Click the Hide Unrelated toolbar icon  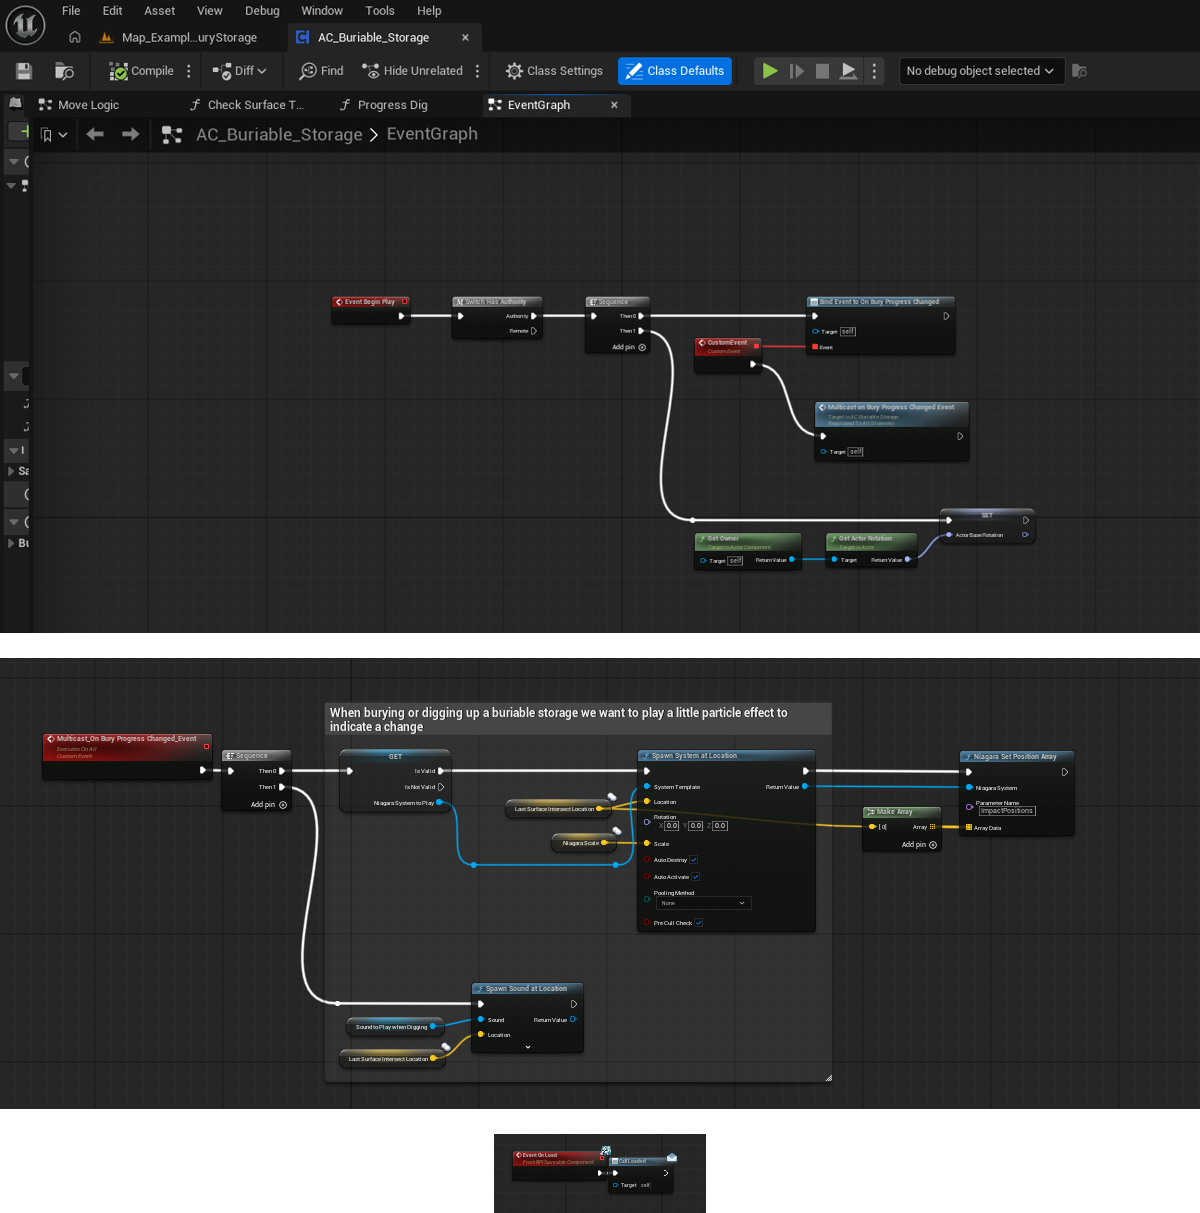[371, 71]
